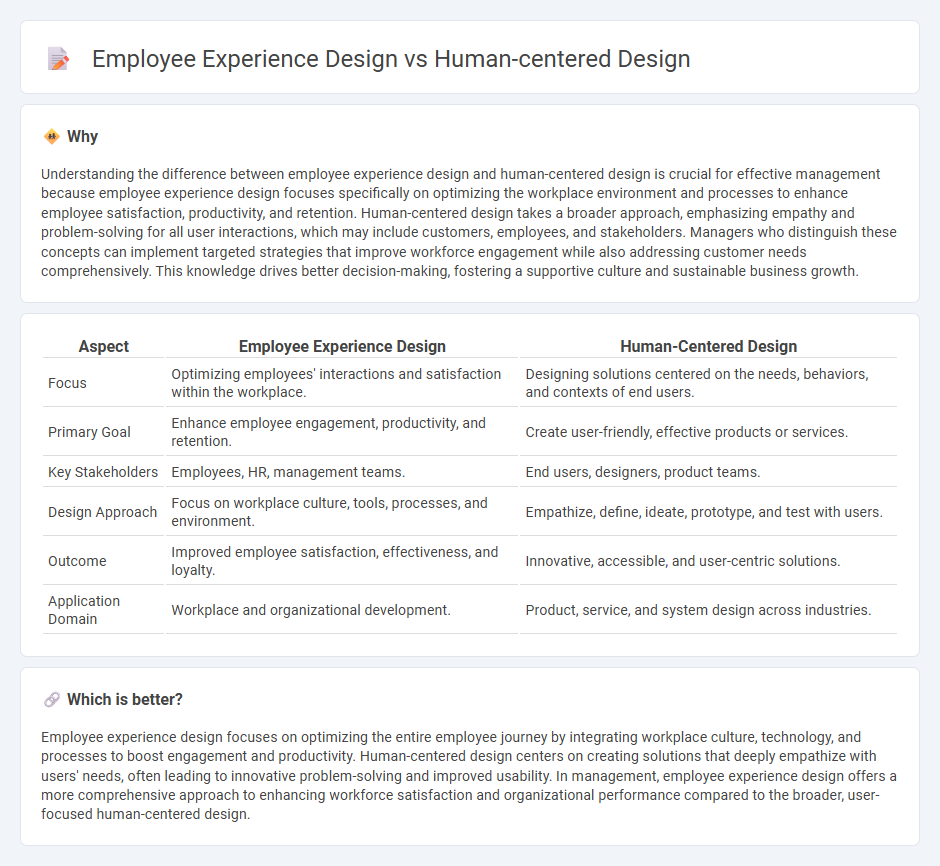Select the Outcome row label

tap(74, 561)
